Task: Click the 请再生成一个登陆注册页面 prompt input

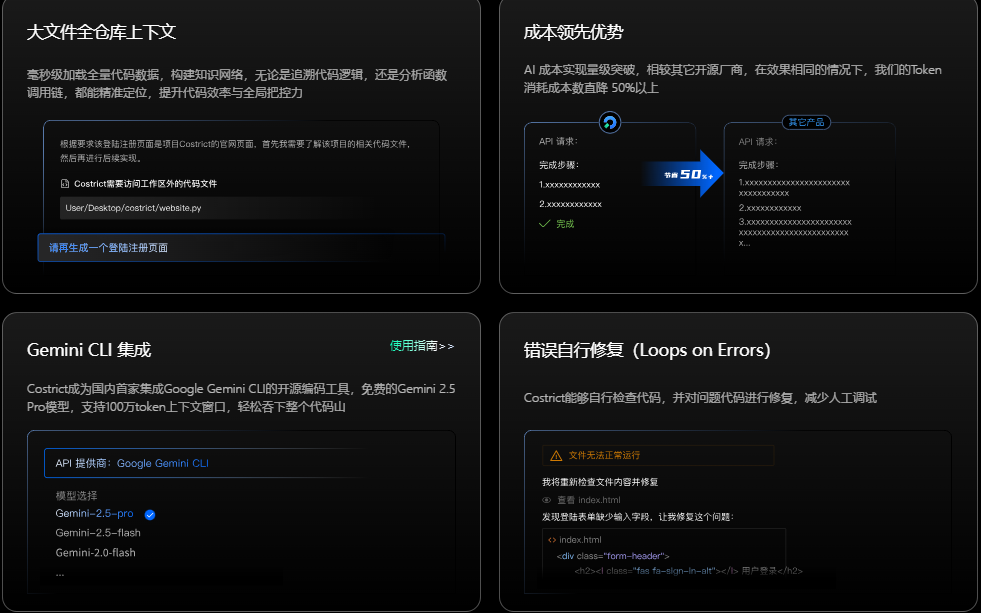Action: coord(241,248)
